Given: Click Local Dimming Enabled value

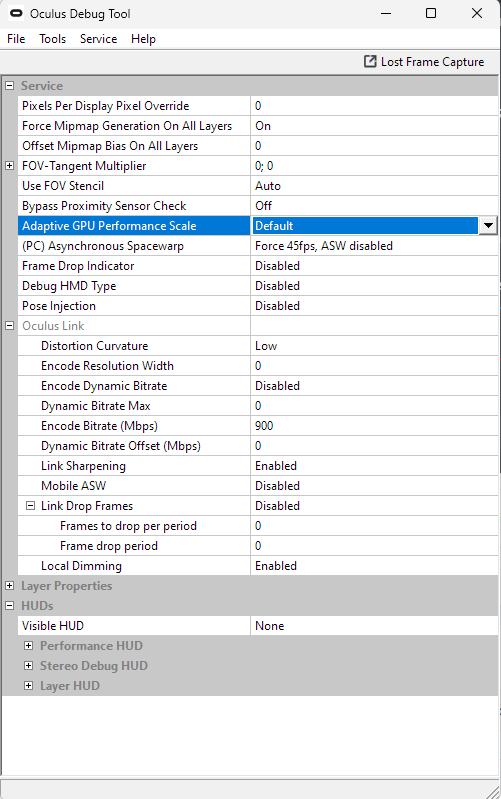Looking at the screenshot, I should click(374, 566).
